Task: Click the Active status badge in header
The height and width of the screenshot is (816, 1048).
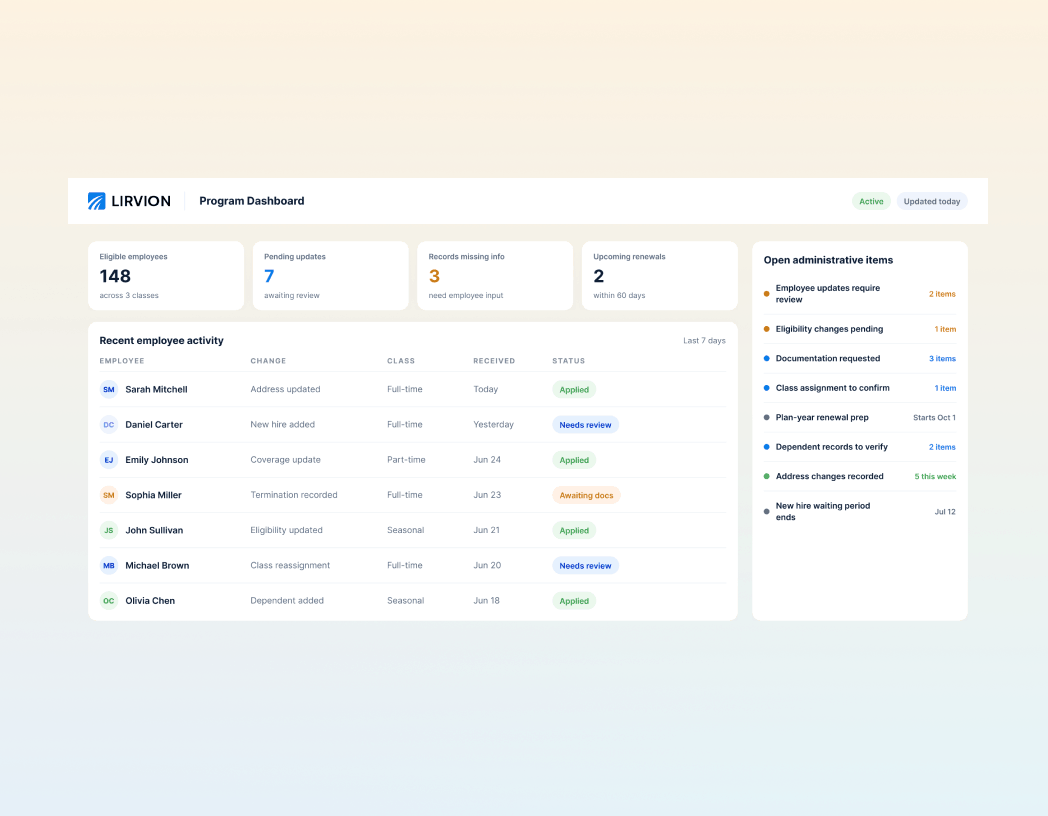Action: pos(871,201)
